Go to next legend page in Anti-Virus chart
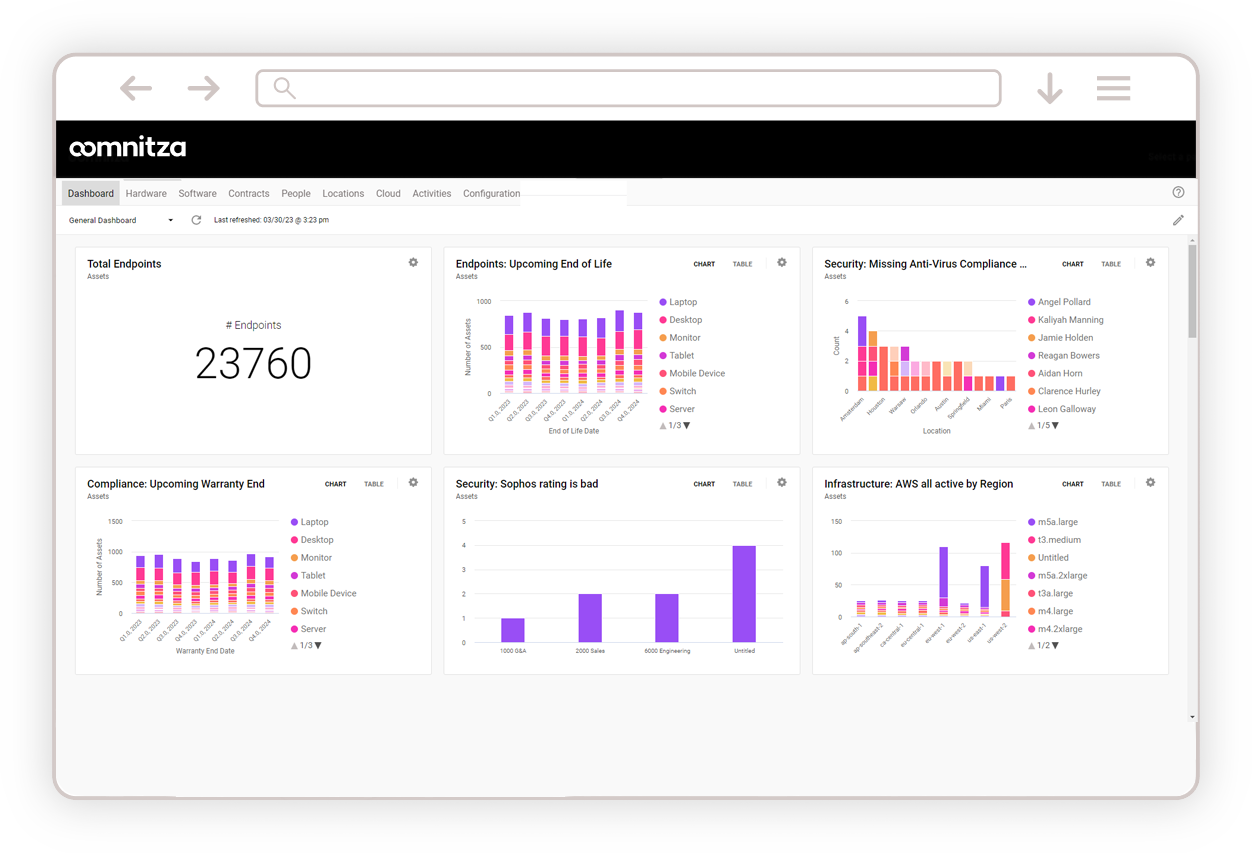Screen dimensions: 1252x853 1055,426
